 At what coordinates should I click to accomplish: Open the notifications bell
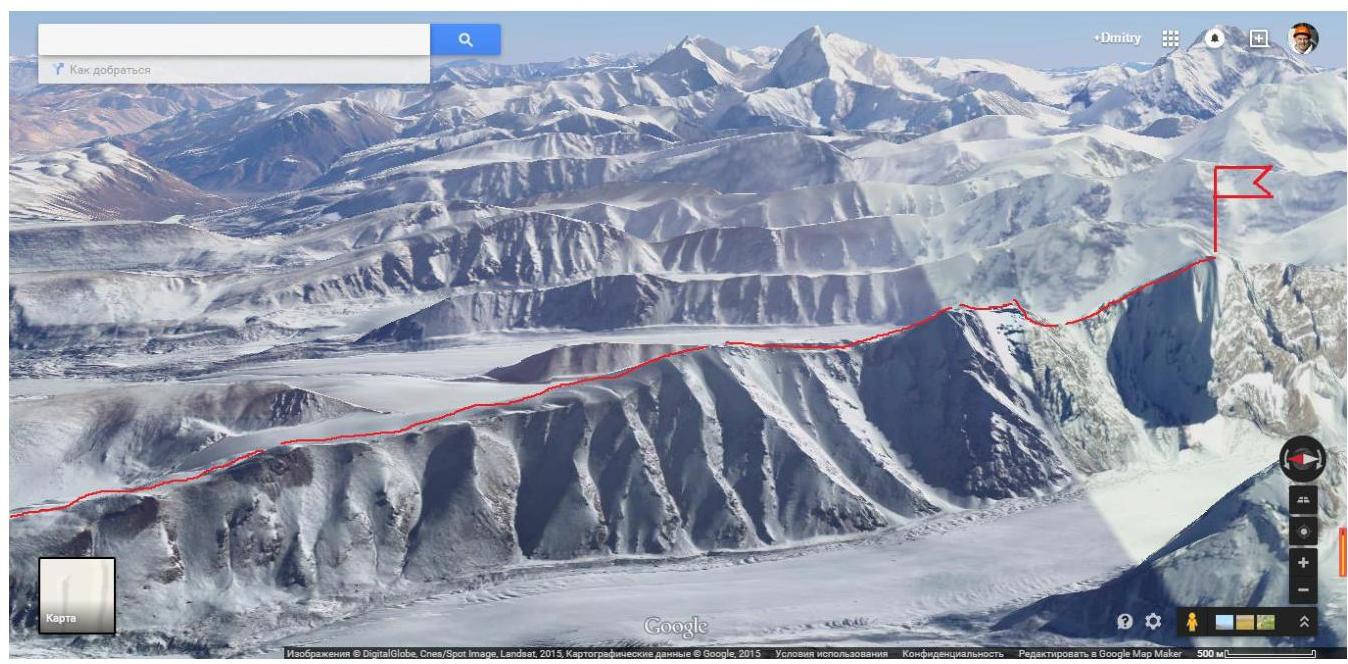click(x=1216, y=38)
